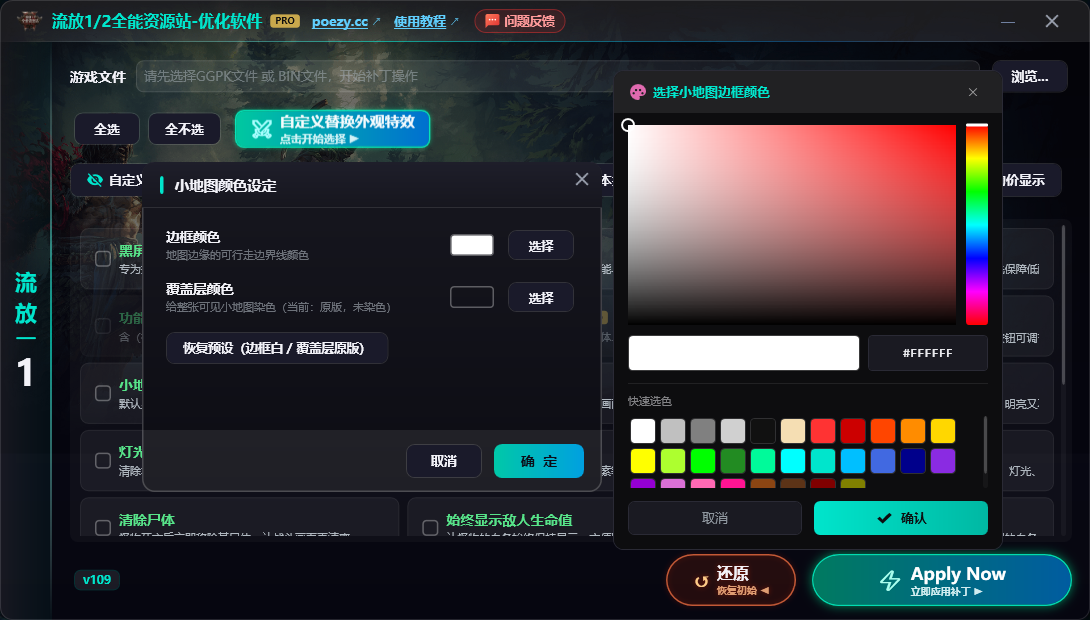Pick the beige quick color swatch

tap(792, 431)
